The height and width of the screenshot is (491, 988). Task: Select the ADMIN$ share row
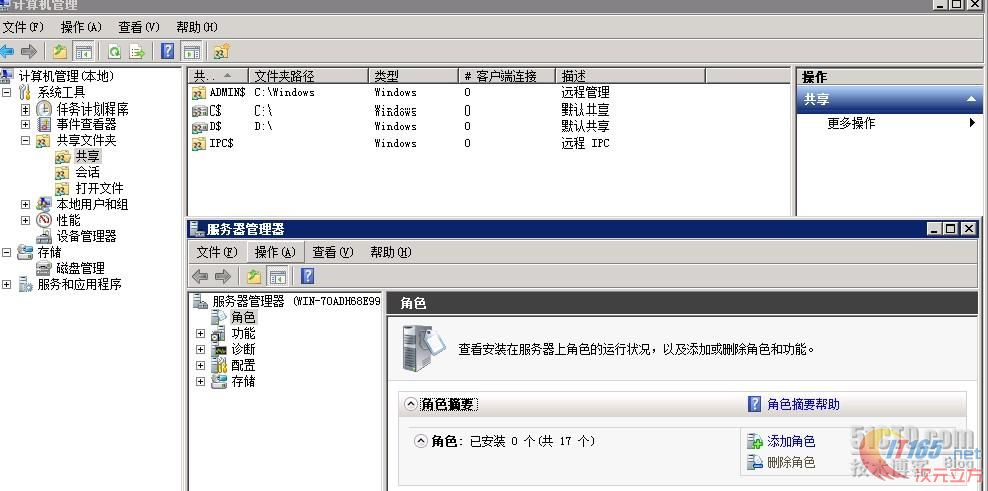pyautogui.click(x=489, y=93)
